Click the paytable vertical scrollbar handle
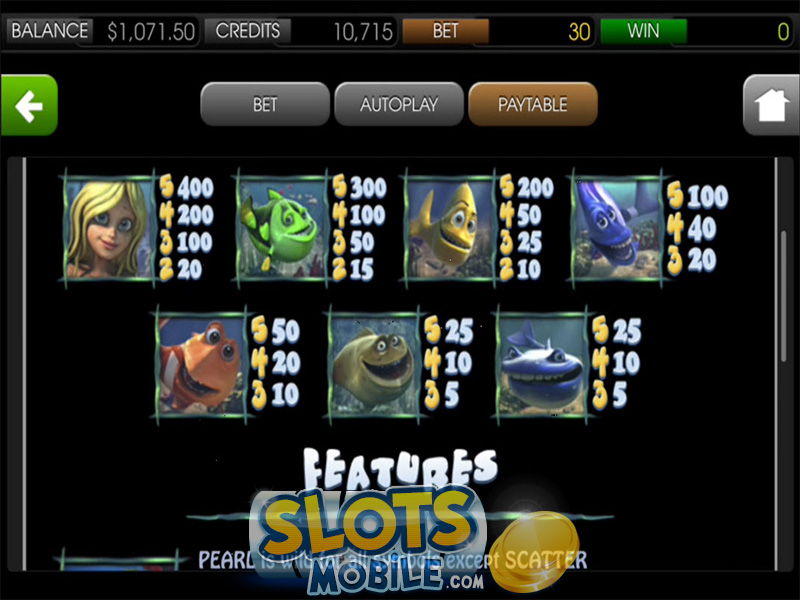The image size is (800, 600). click(784, 297)
